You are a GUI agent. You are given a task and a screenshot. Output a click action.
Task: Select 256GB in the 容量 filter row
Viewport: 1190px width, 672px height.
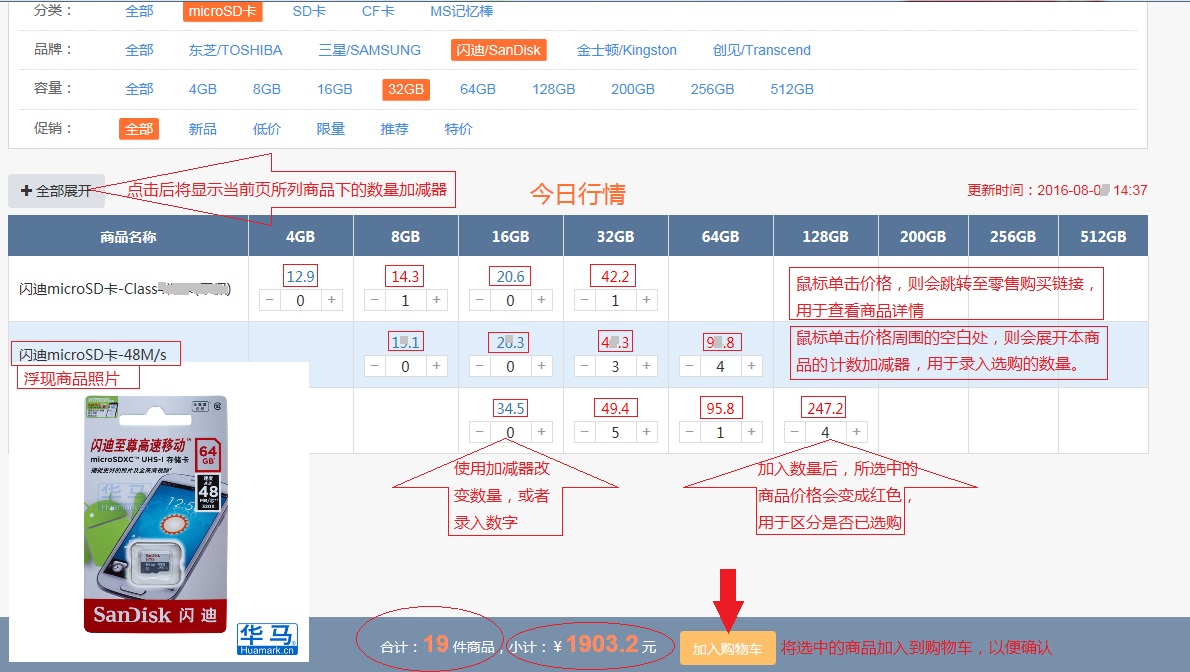pyautogui.click(x=713, y=89)
